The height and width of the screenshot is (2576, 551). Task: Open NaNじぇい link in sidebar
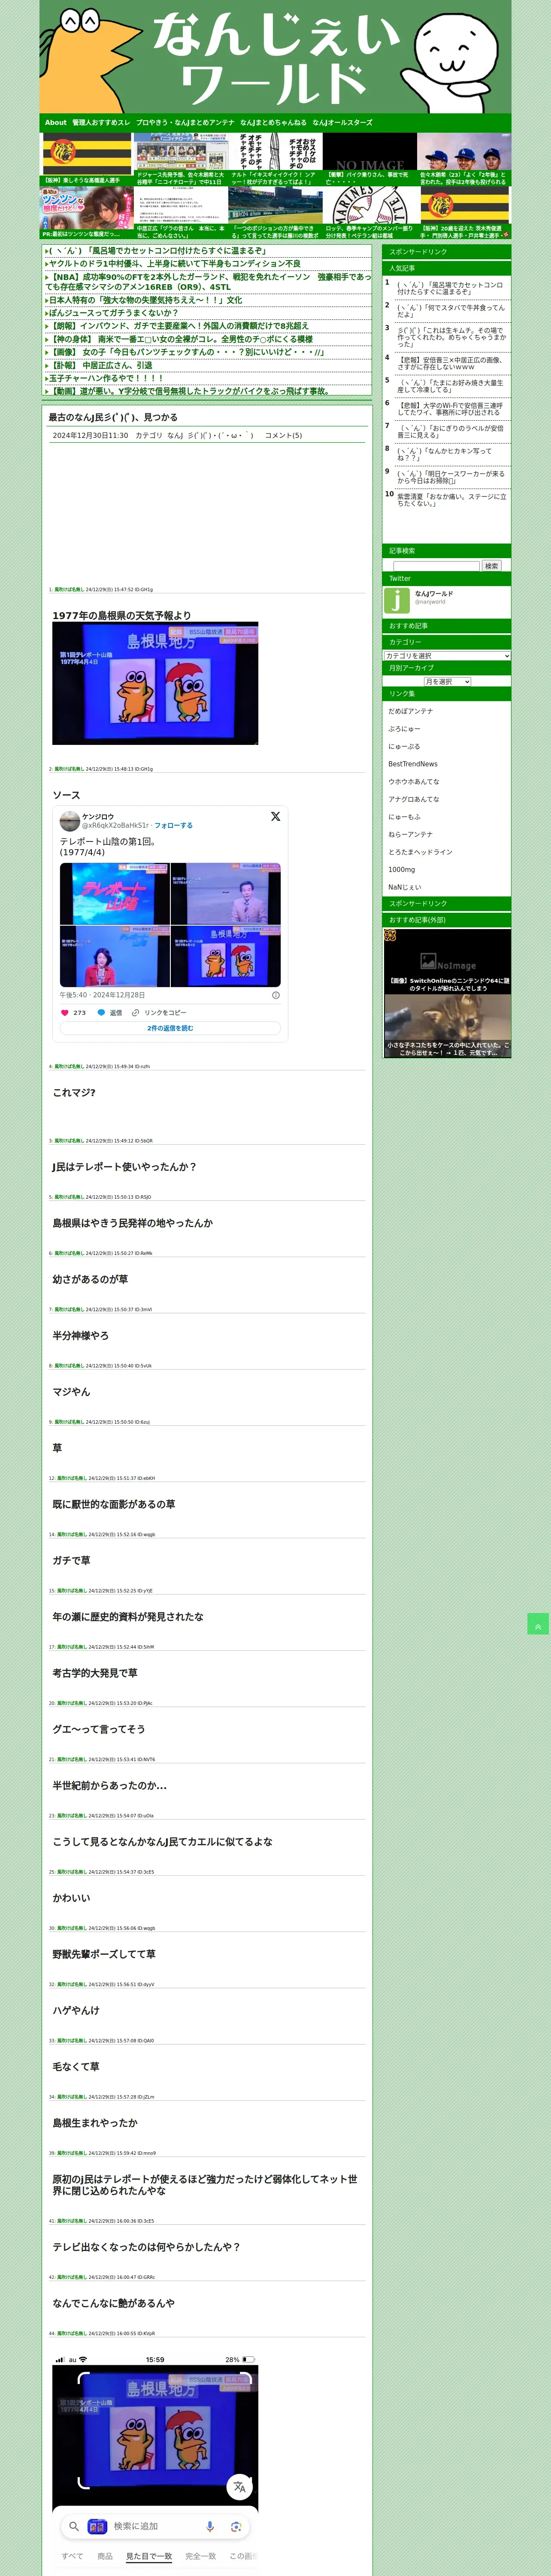pos(405,887)
